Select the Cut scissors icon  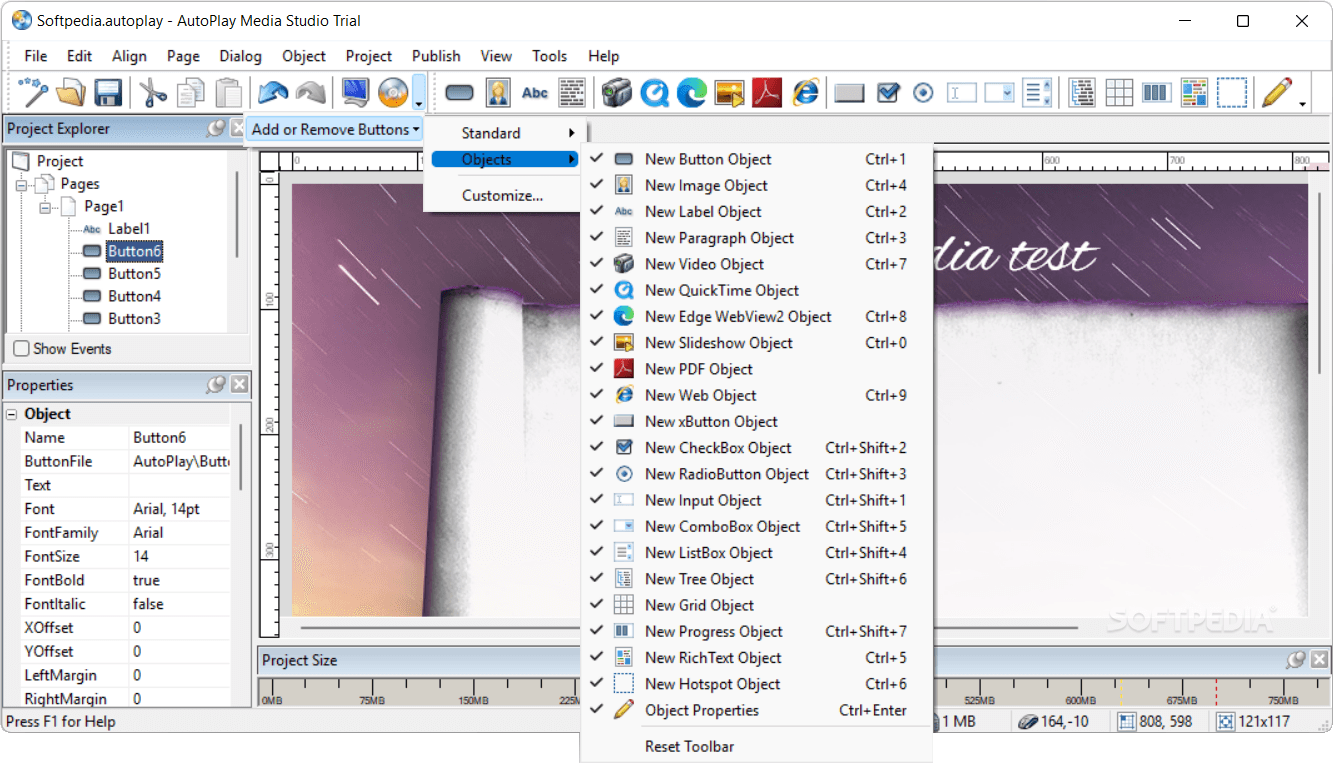pyautogui.click(x=152, y=93)
